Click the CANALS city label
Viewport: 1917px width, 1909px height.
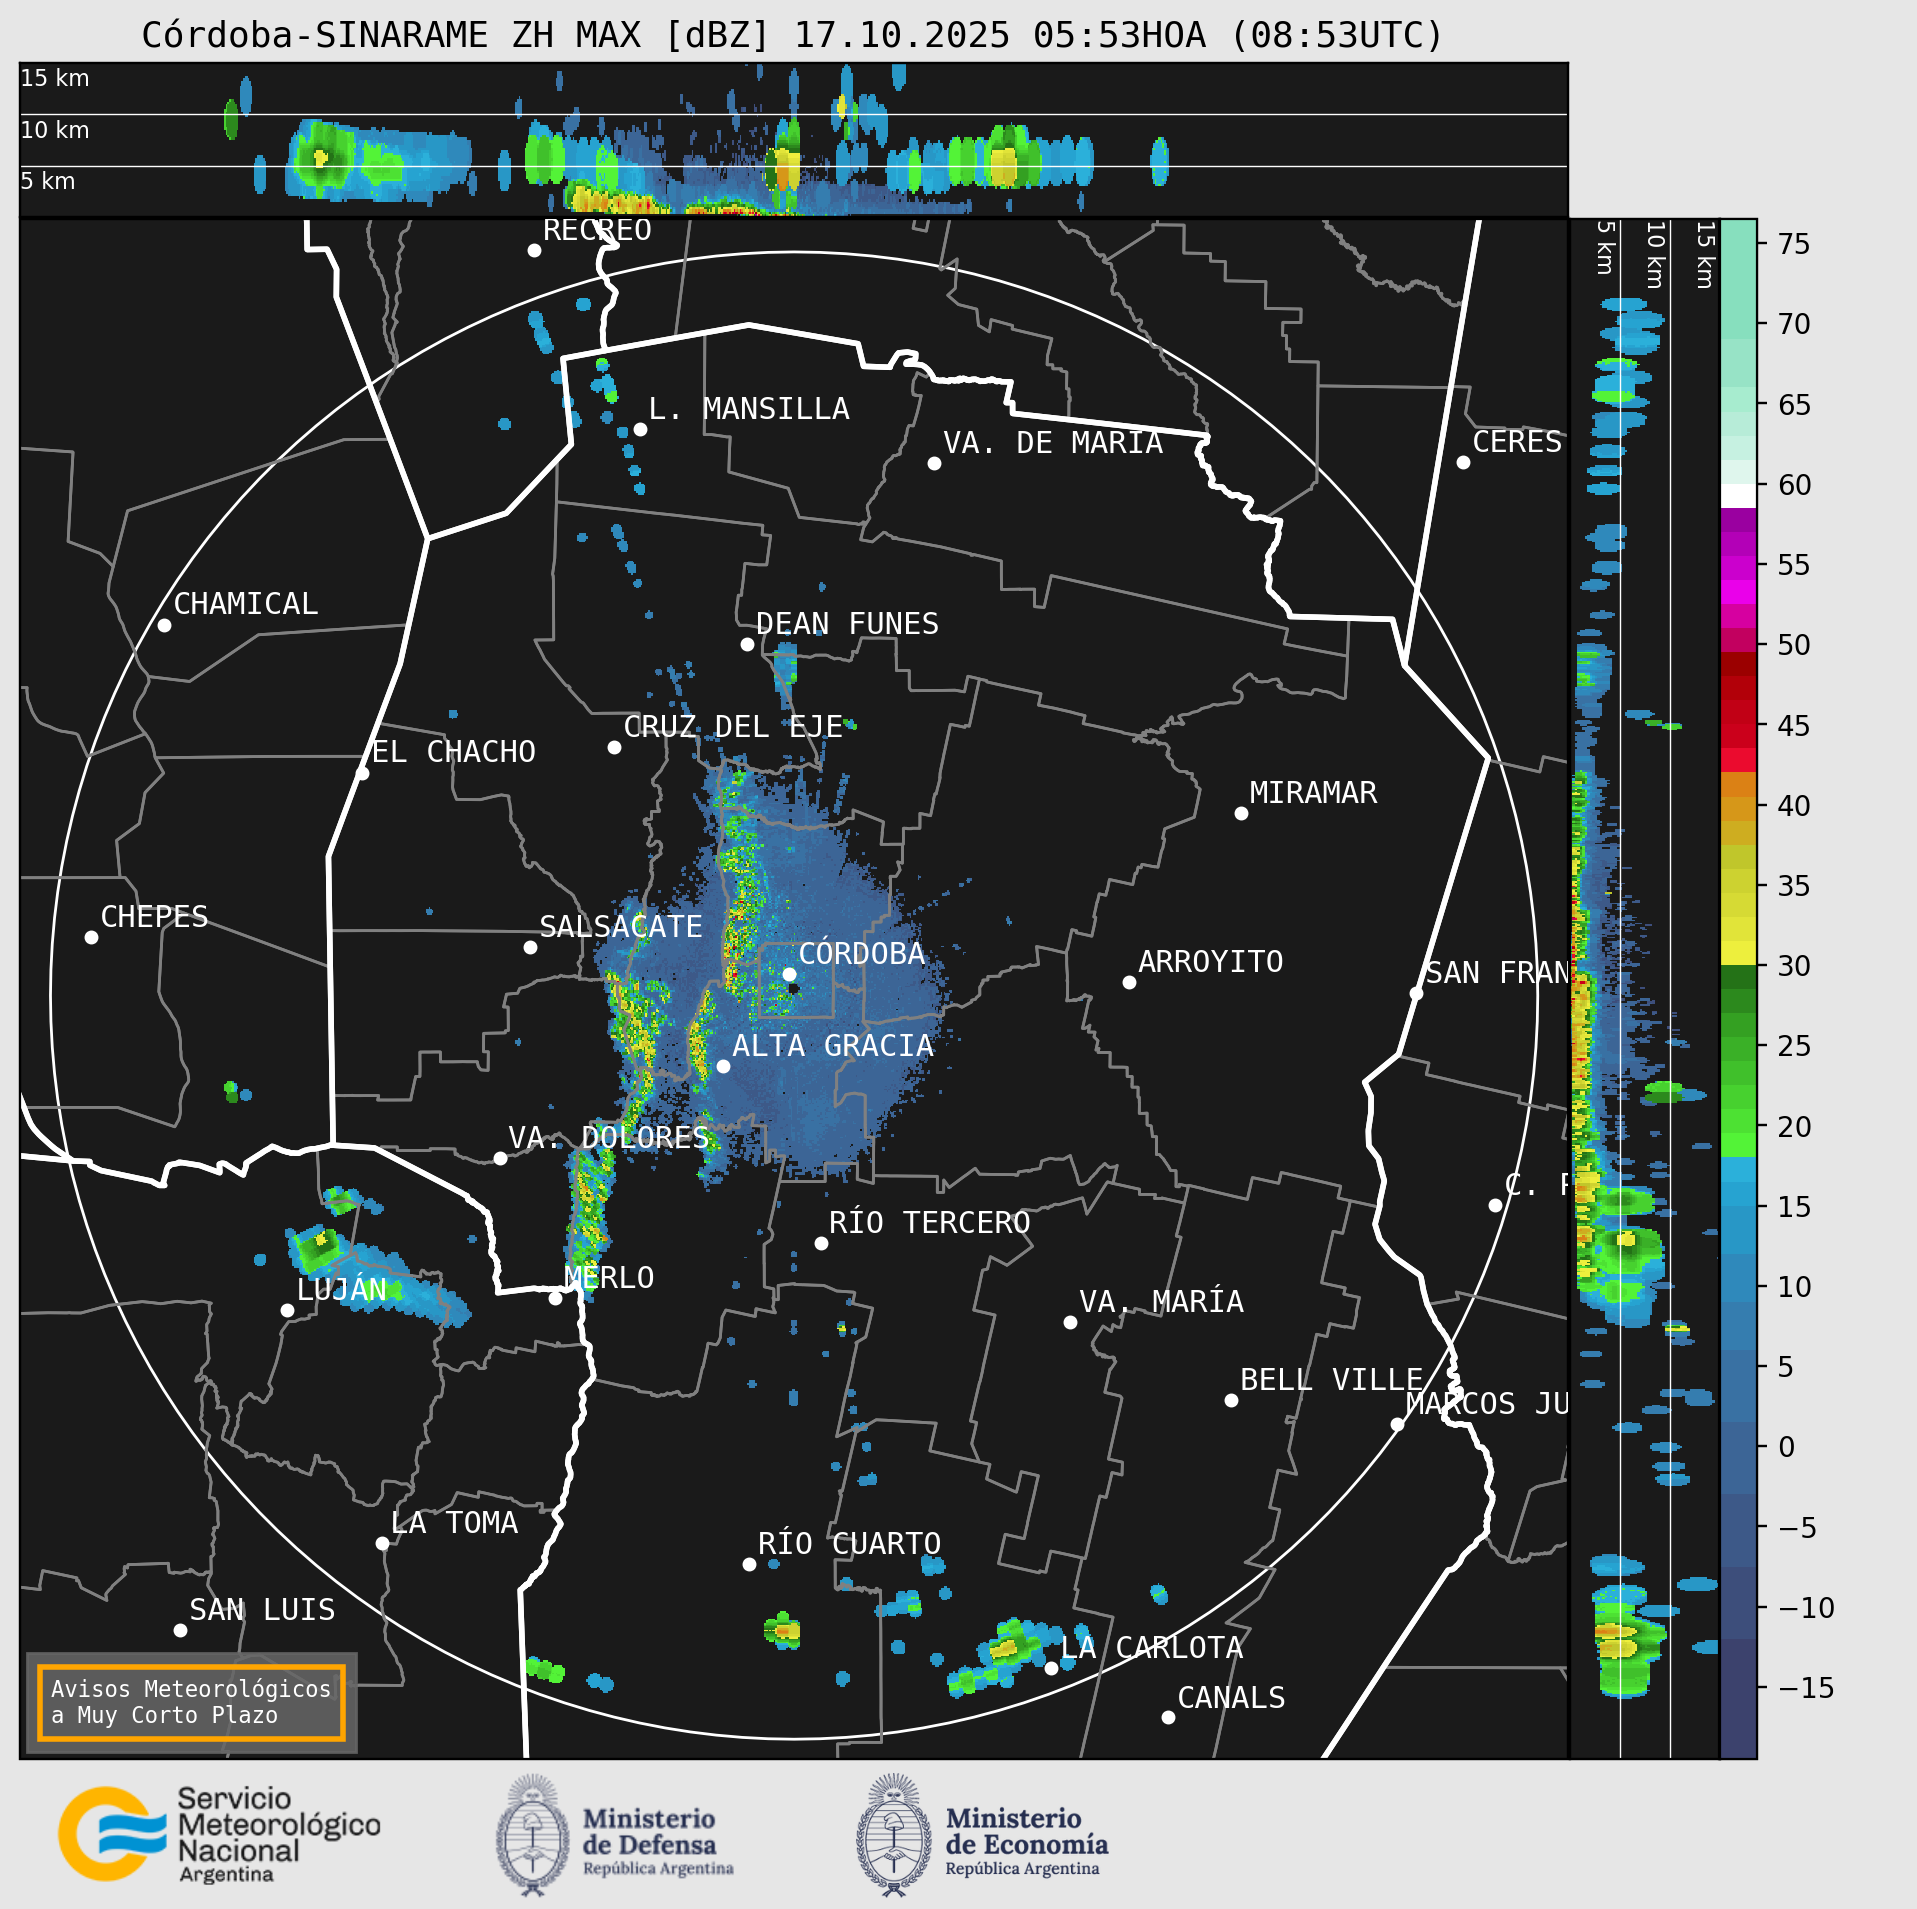tap(1231, 1698)
